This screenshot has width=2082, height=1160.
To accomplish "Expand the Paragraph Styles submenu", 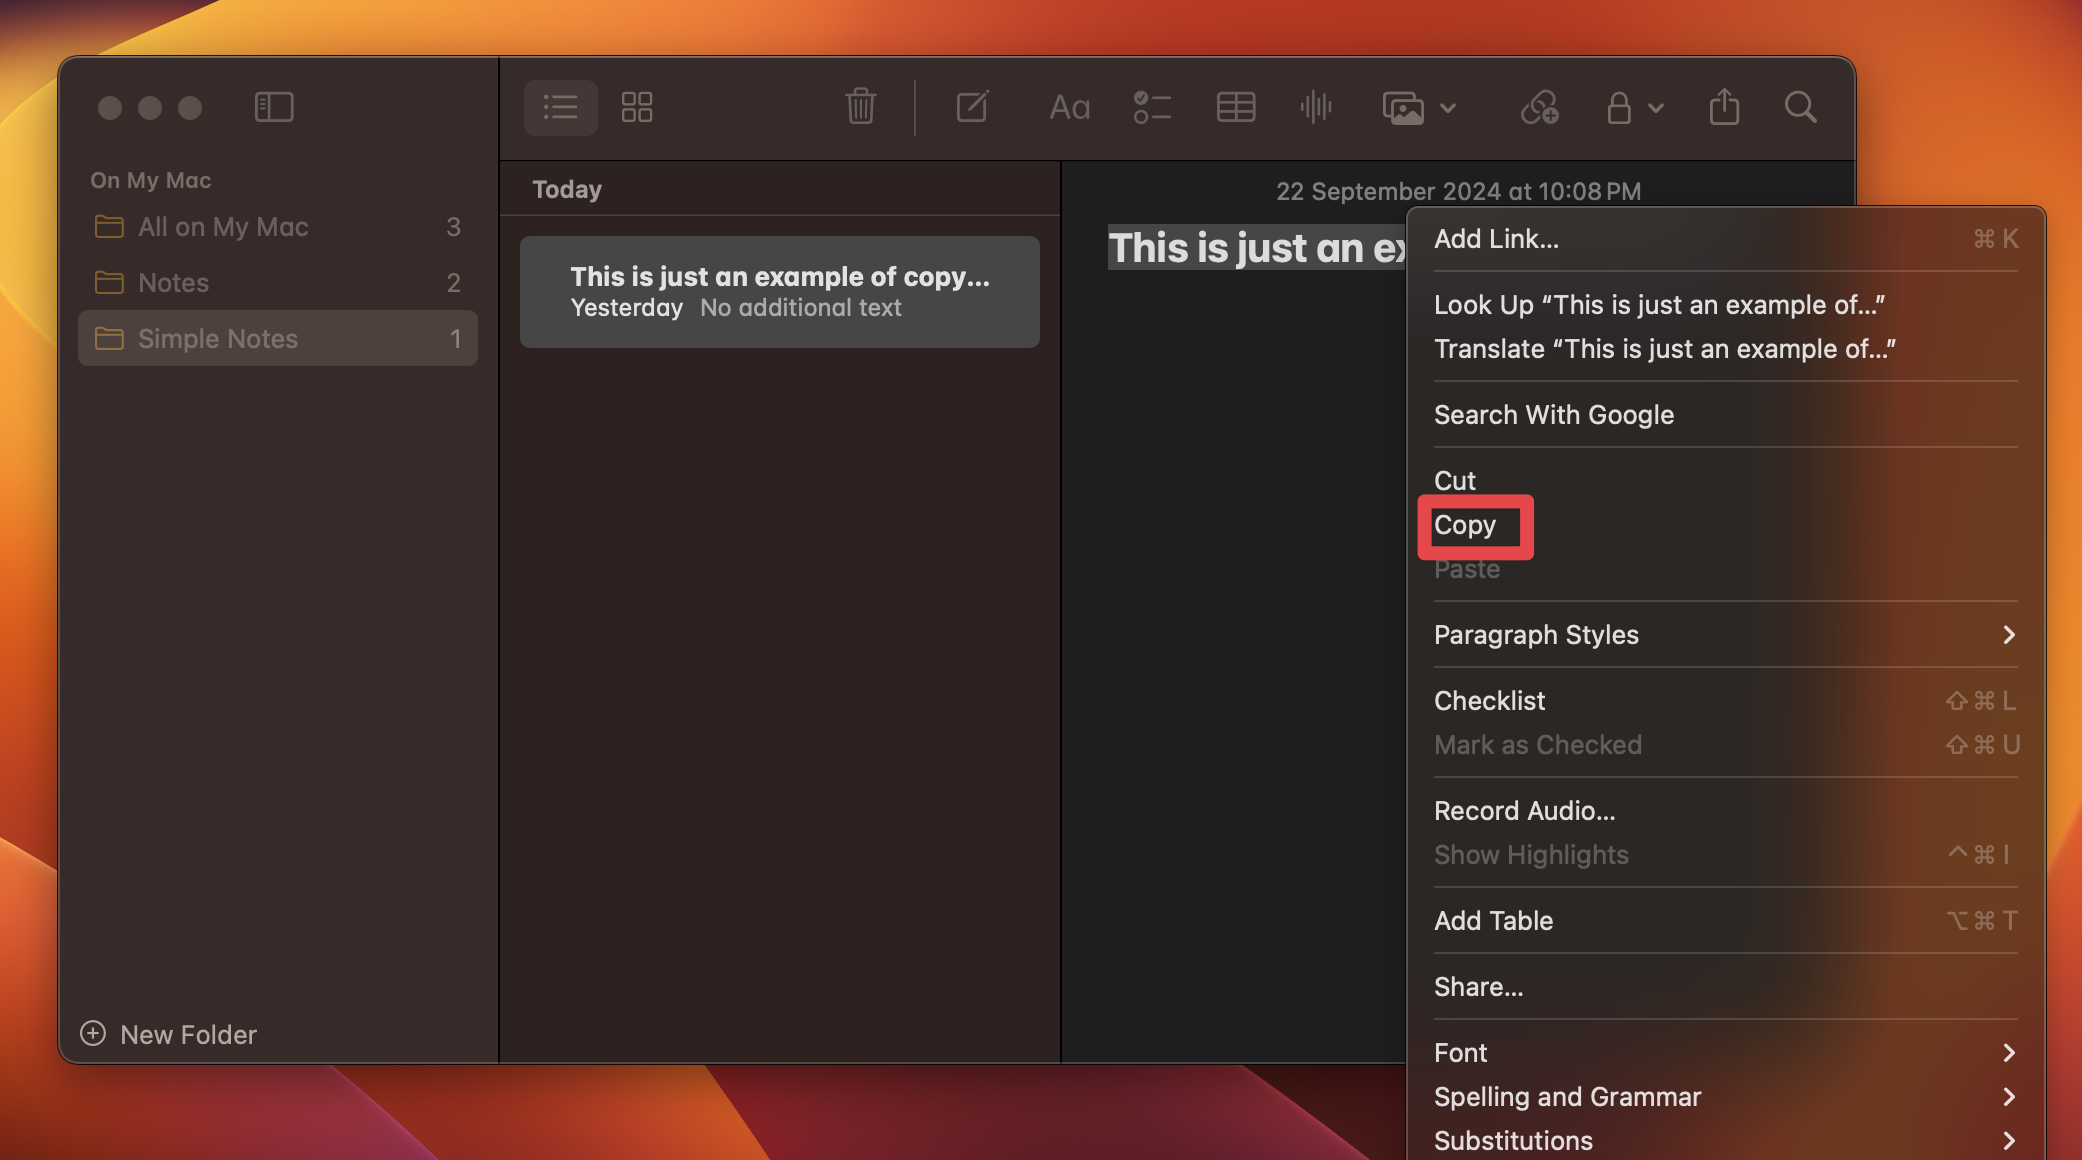I will click(1536, 635).
